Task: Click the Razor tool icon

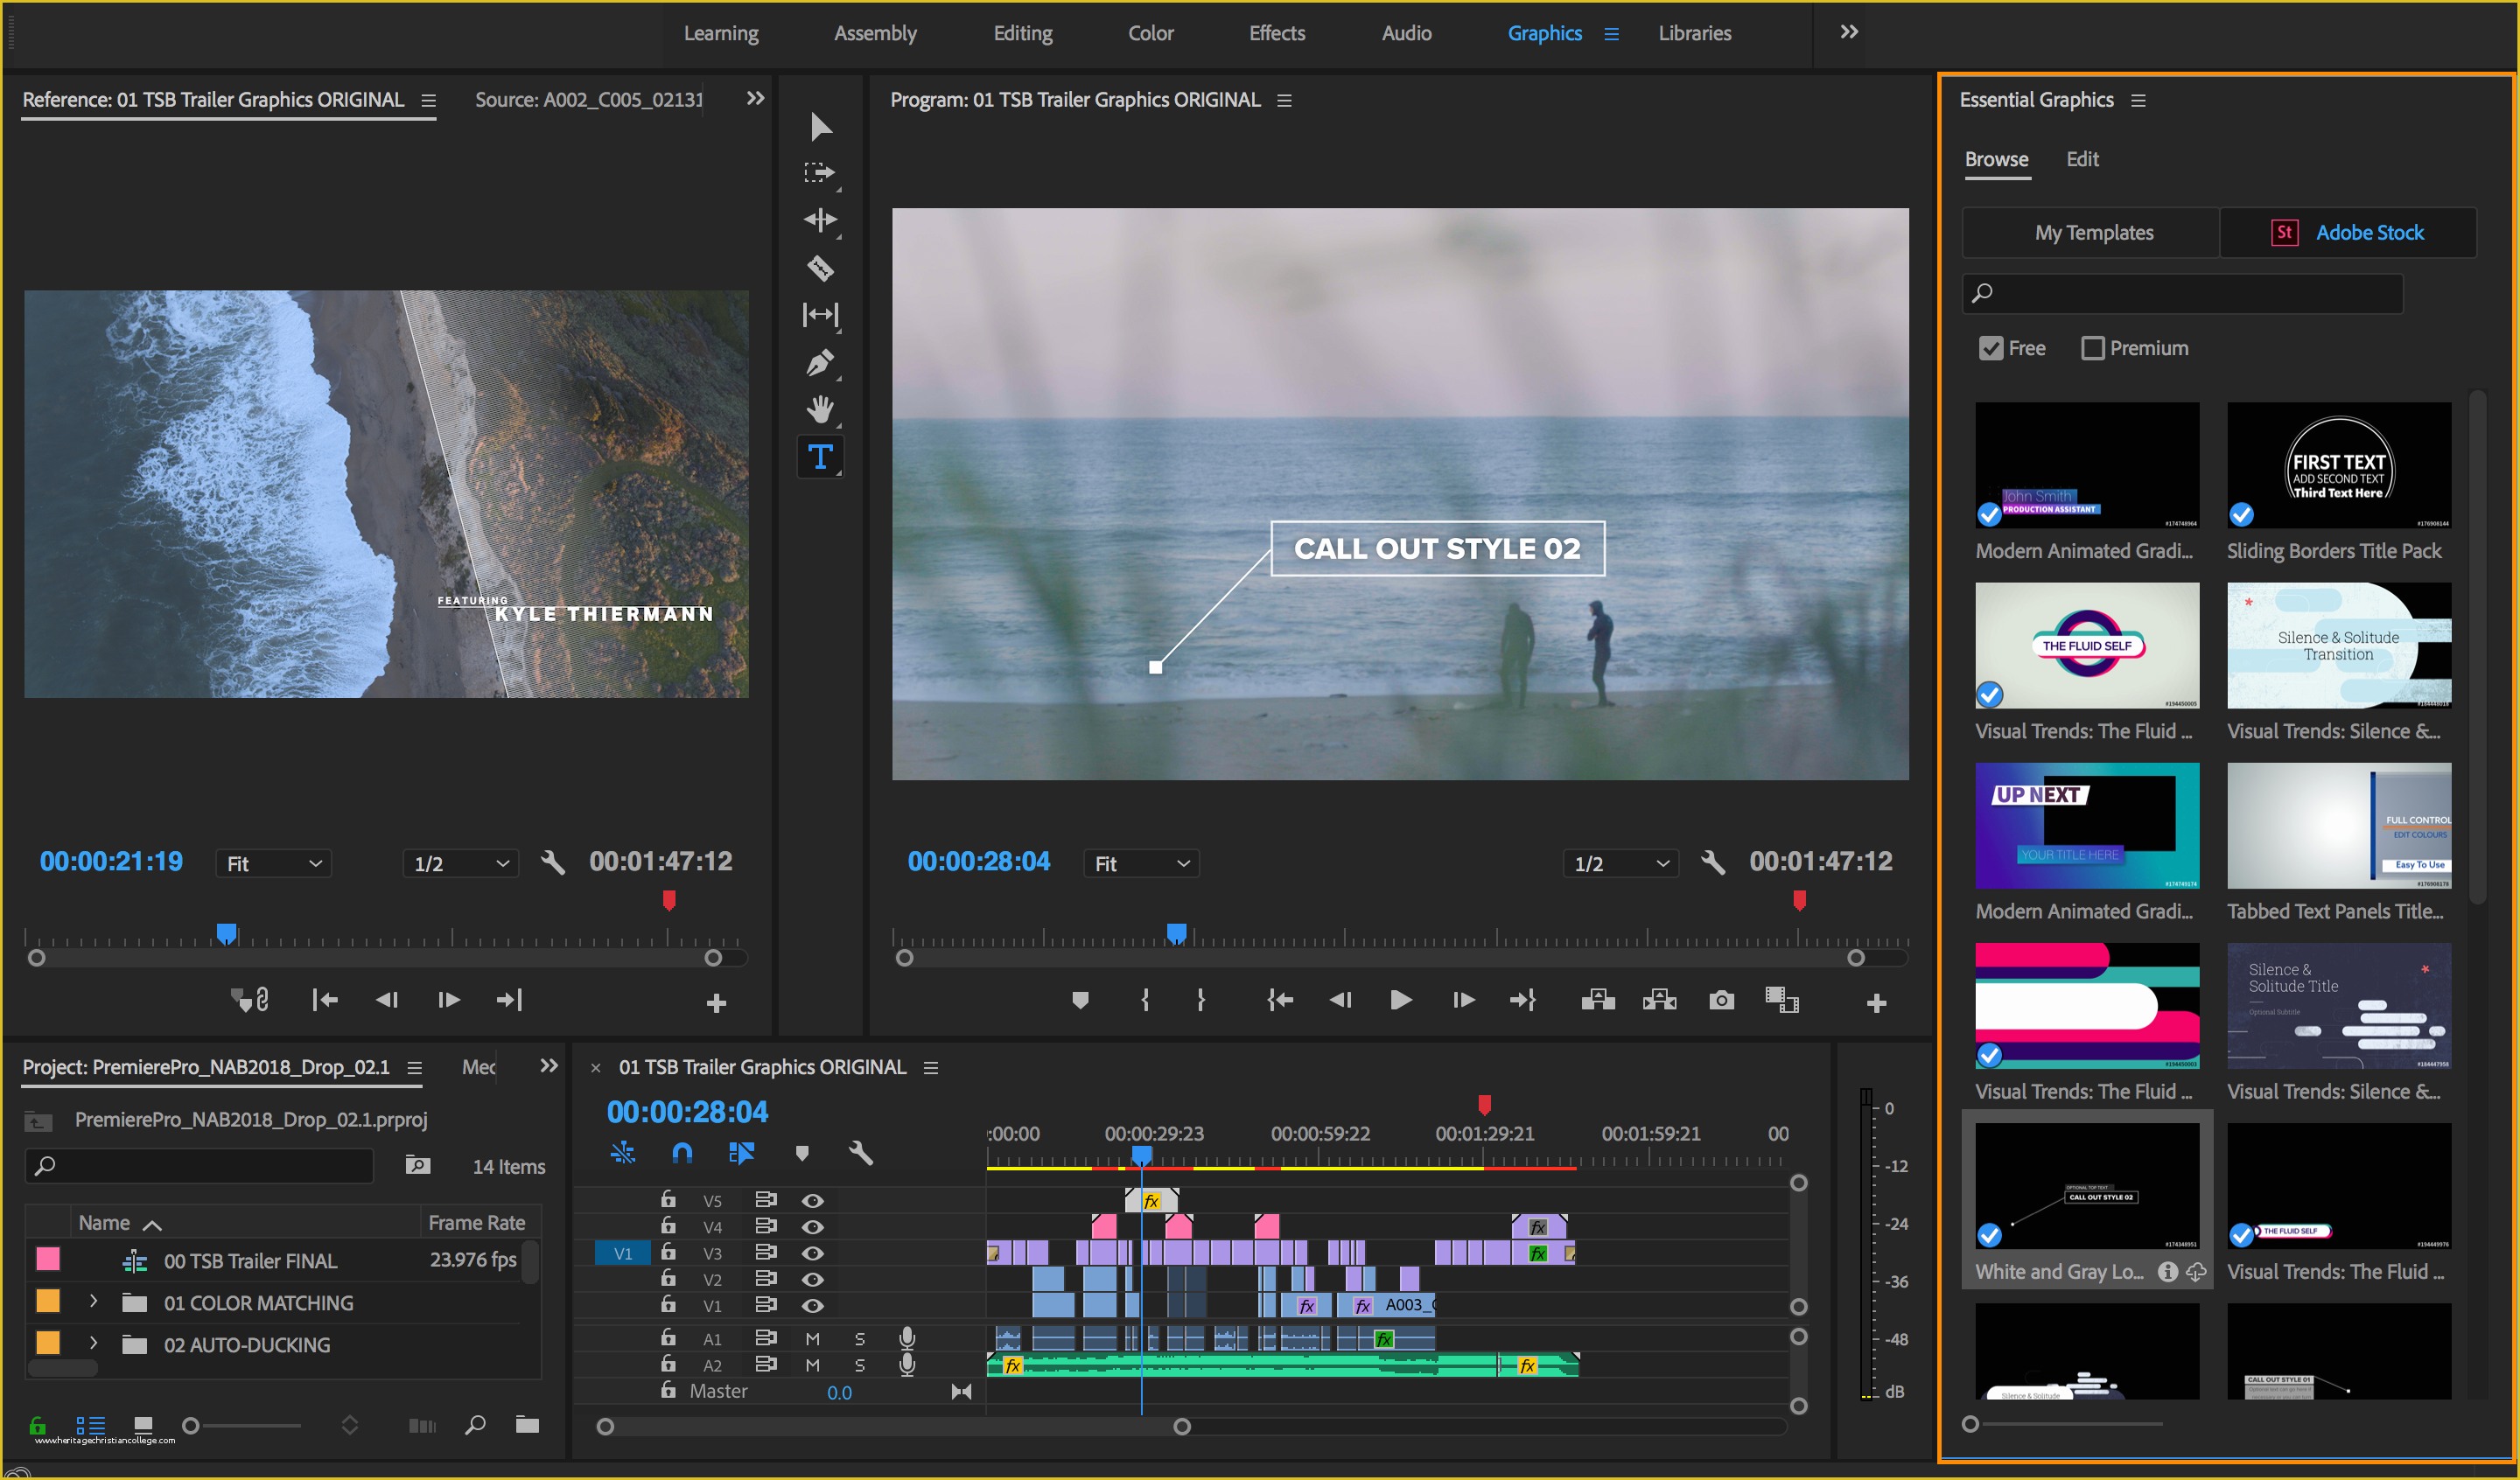Action: tap(820, 273)
